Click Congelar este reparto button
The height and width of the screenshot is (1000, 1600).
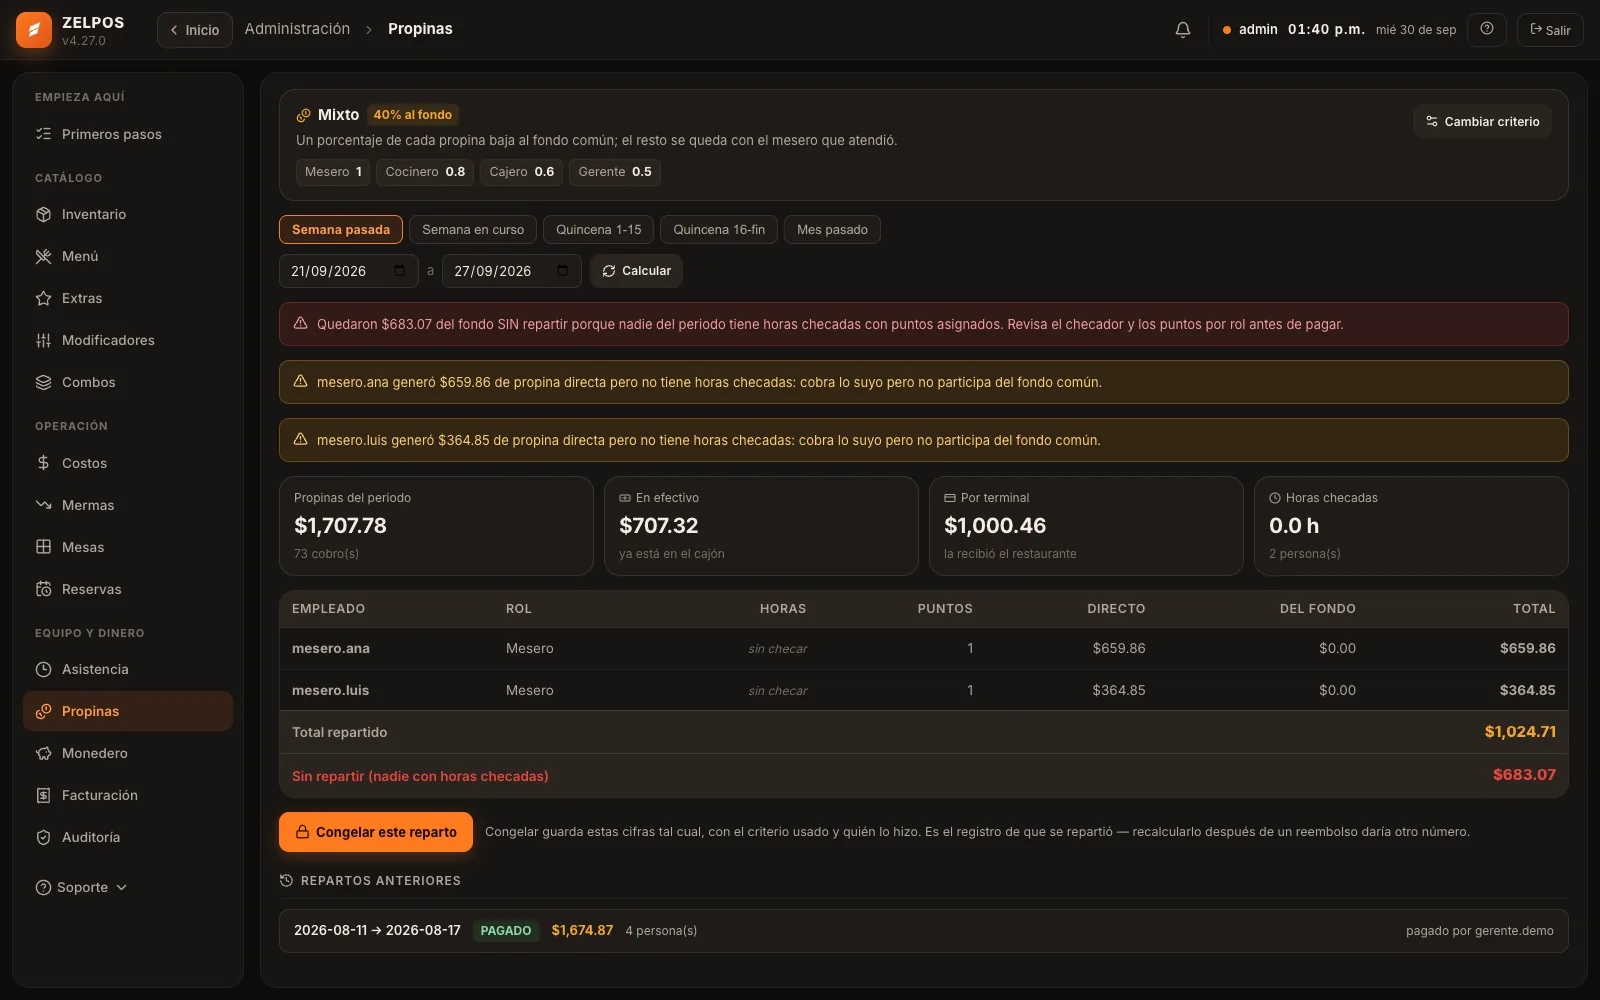click(376, 832)
